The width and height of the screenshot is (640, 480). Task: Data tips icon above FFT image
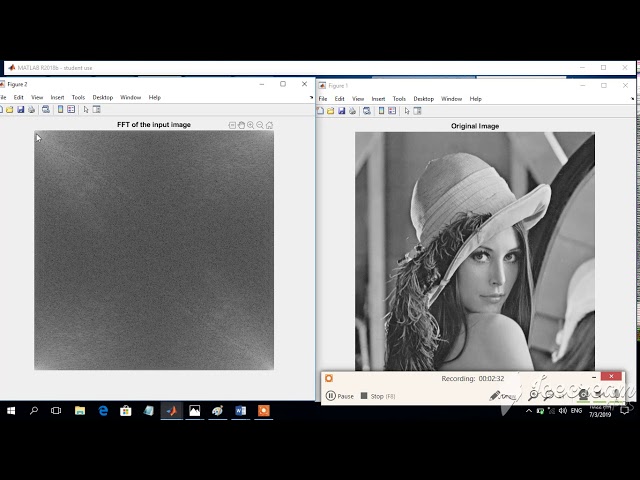pos(232,125)
